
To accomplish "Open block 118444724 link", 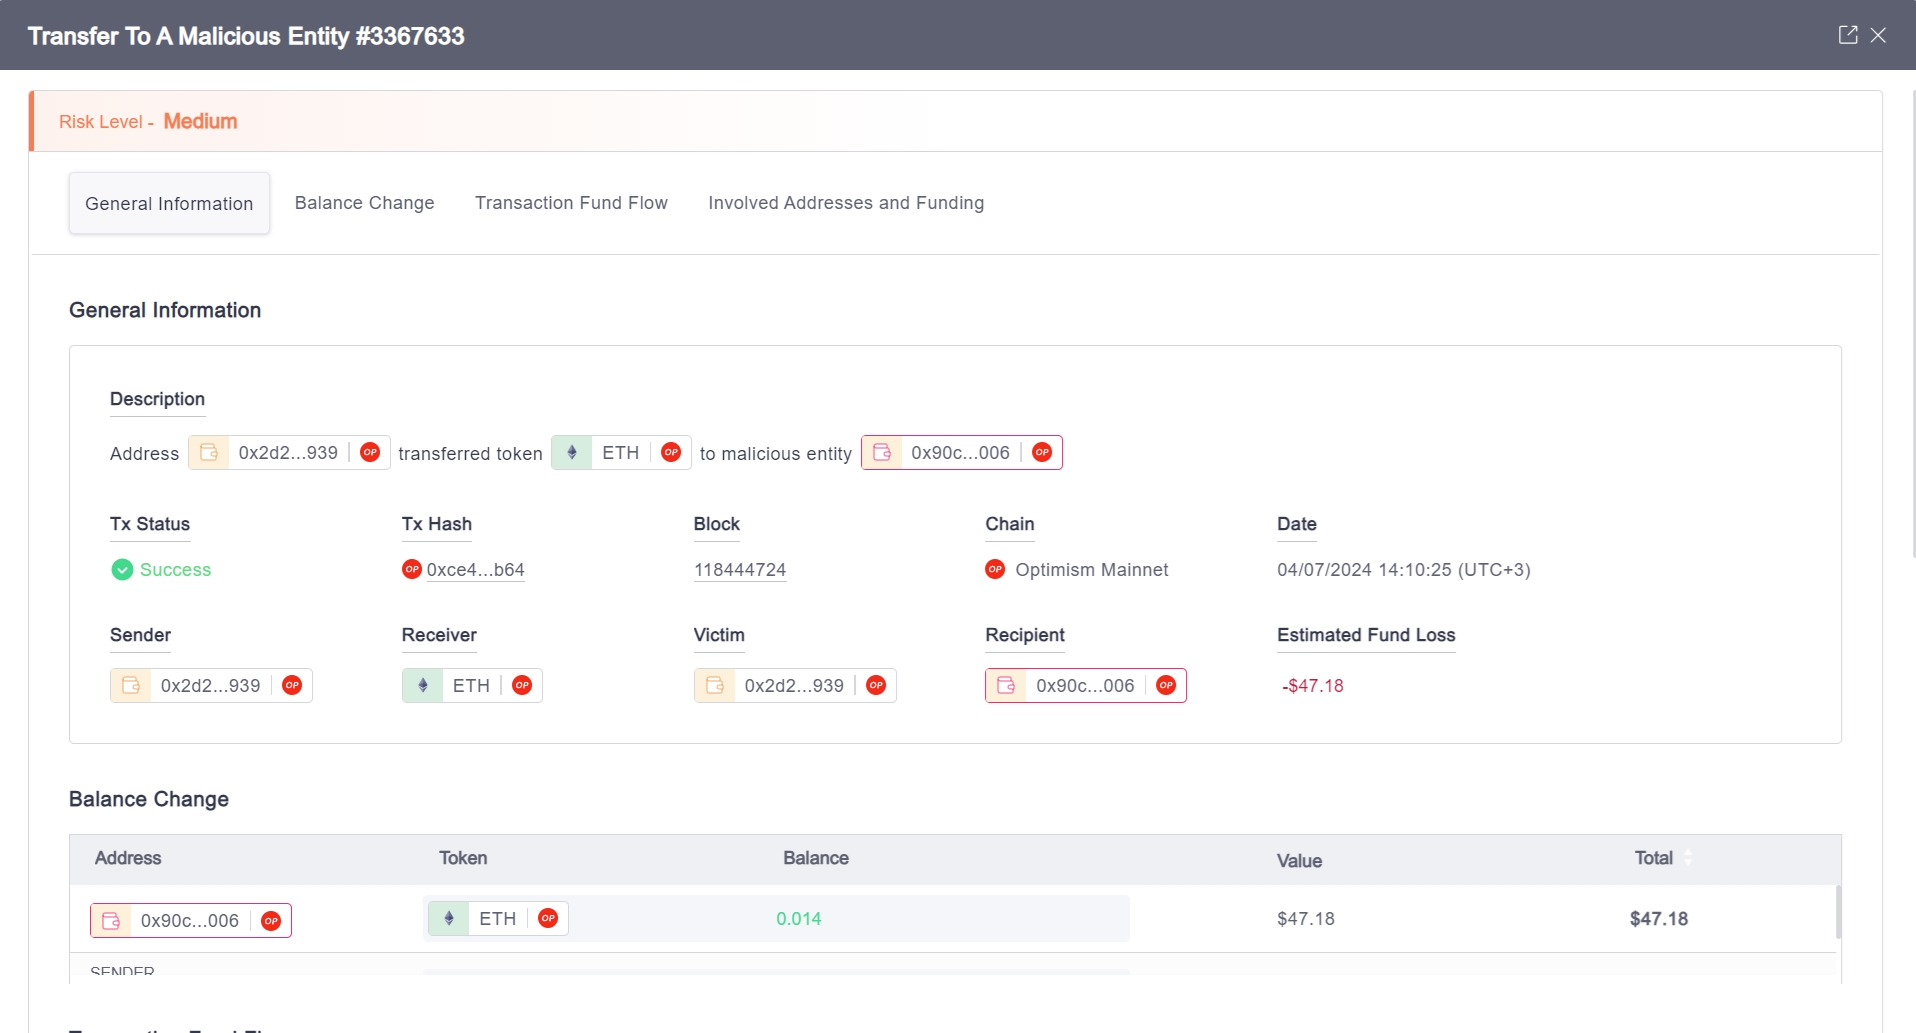I will (740, 570).
